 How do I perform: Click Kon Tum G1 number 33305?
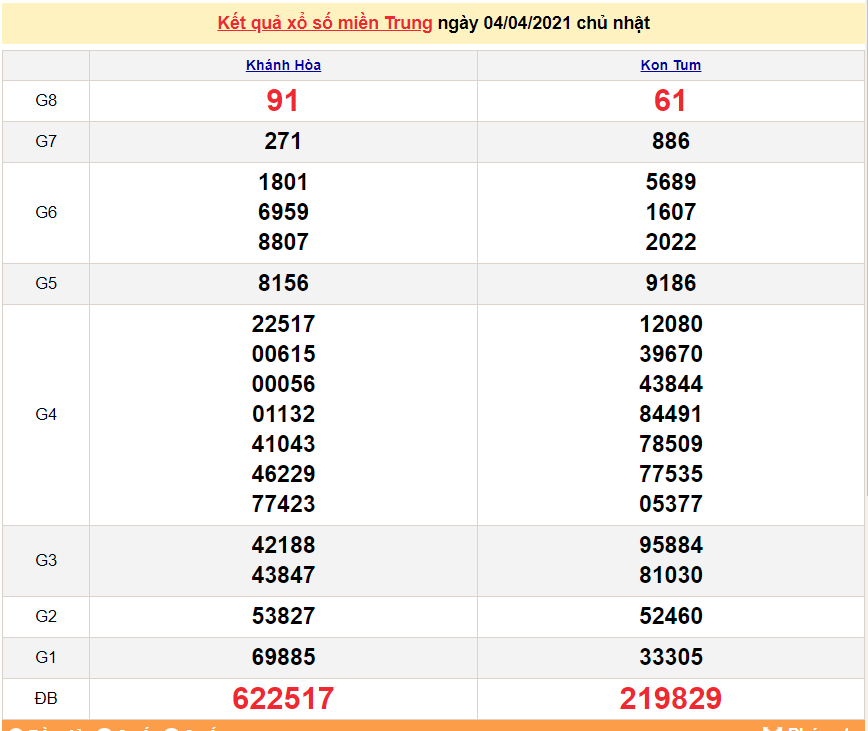pyautogui.click(x=670, y=658)
